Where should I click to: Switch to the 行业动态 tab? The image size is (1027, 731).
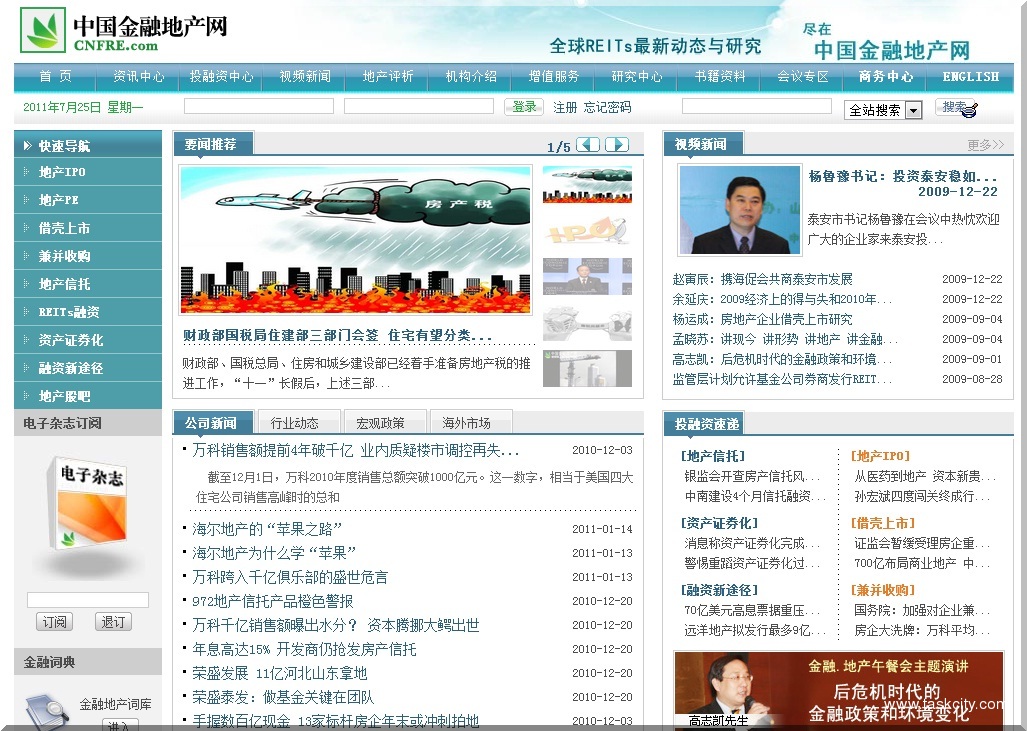tap(295, 422)
